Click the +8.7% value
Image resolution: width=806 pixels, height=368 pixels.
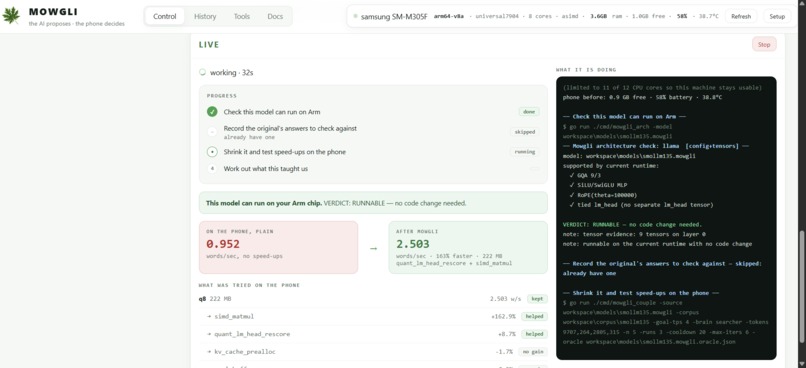[x=507, y=334]
